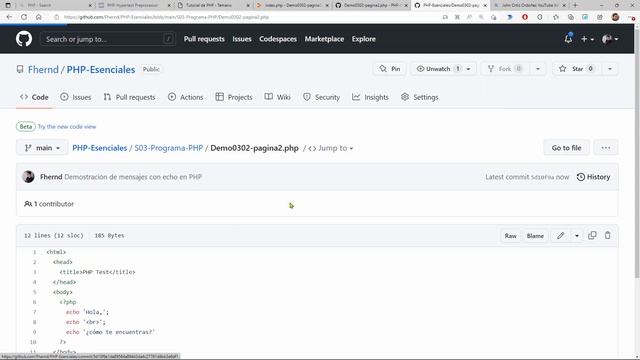
Task: Select the Actions tab
Action: point(186,97)
